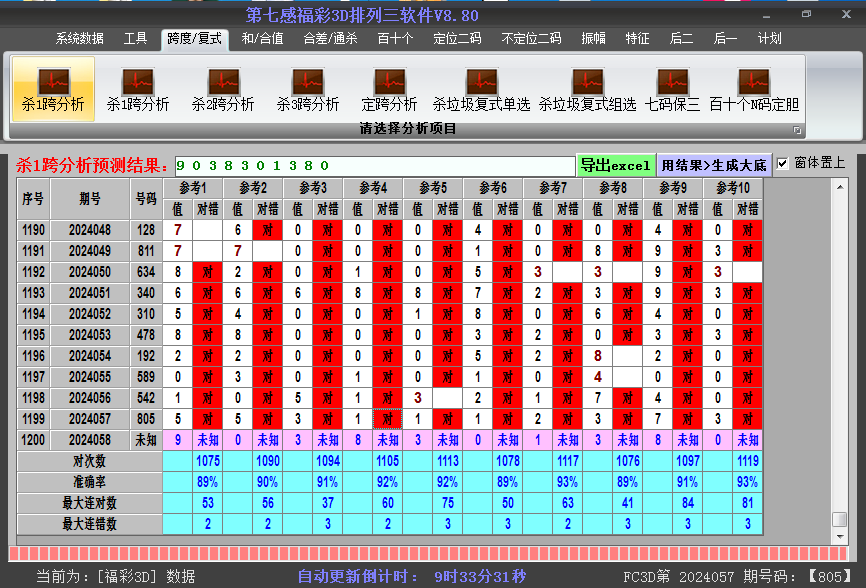Click the 杀1跨分析预测结果 label
The image size is (866, 588).
(x=92, y=165)
